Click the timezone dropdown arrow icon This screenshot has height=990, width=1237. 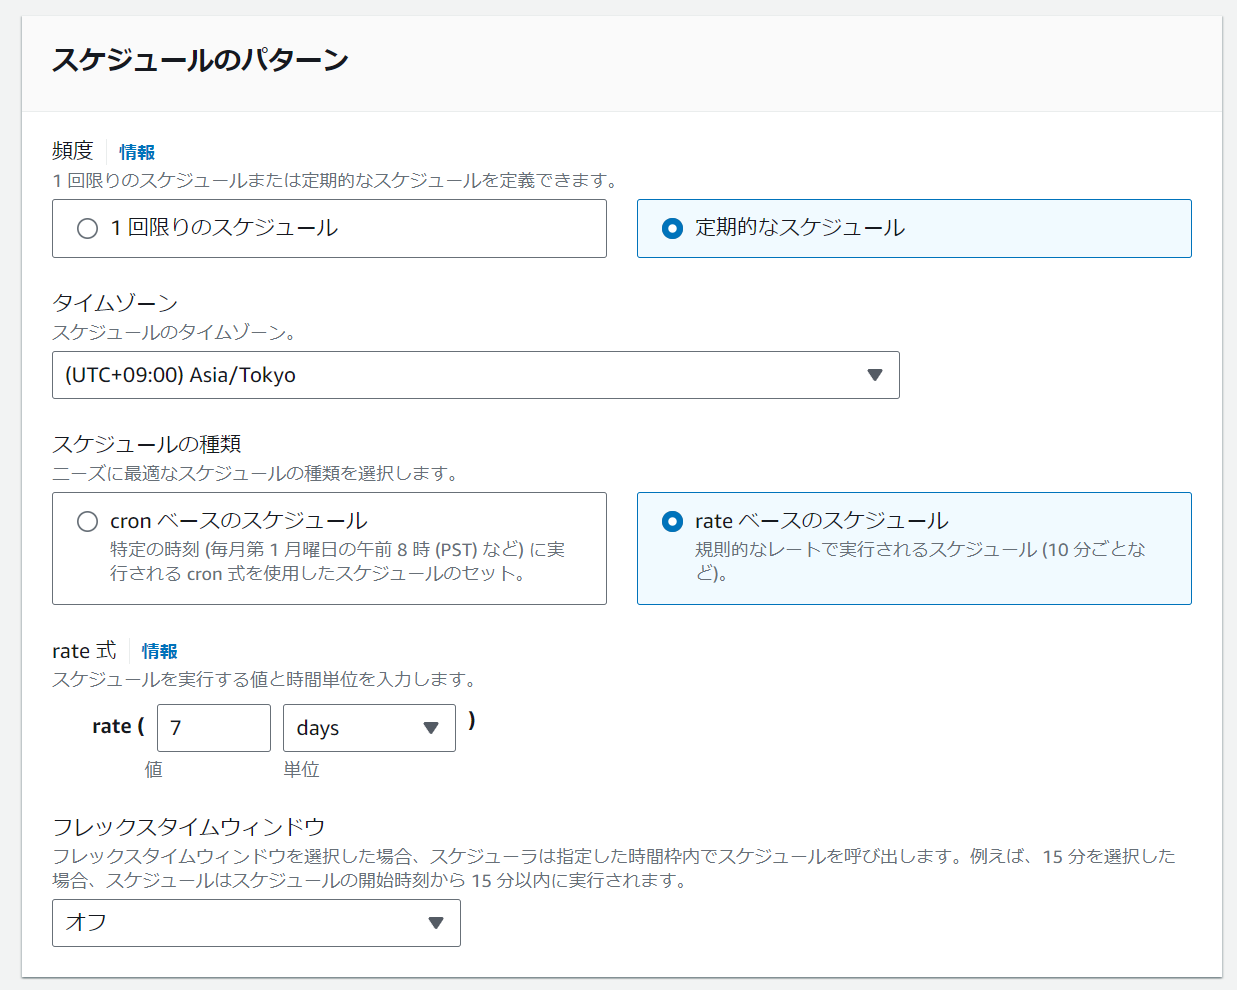click(875, 374)
